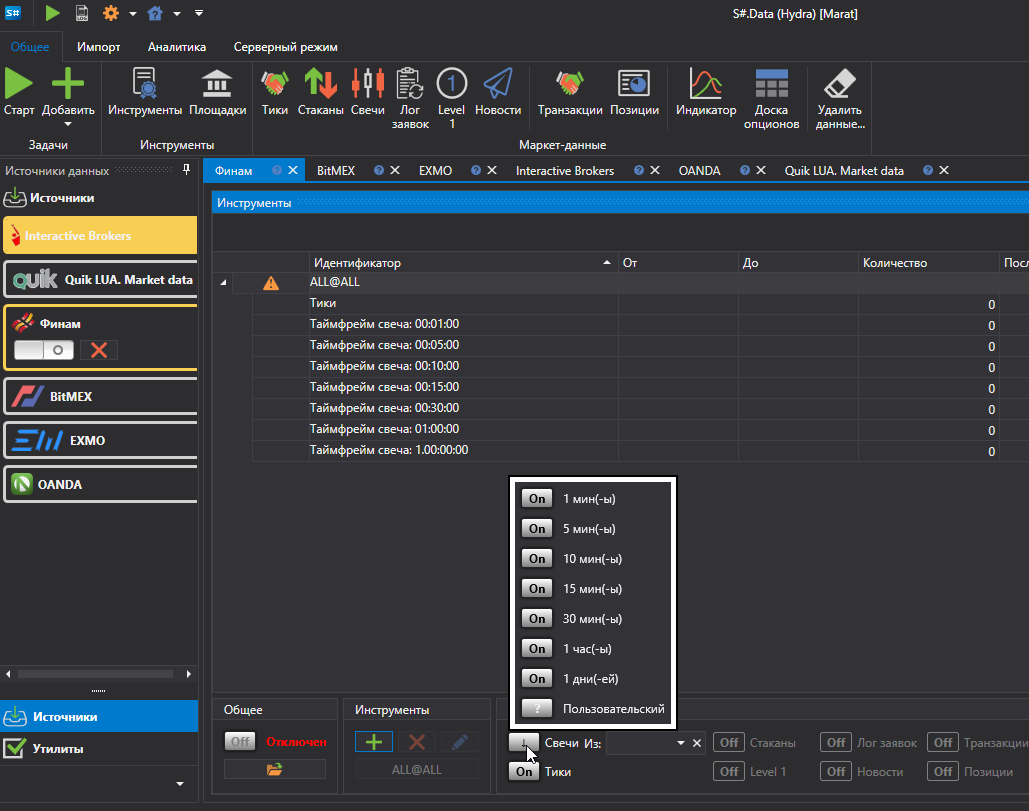
Task: Click quick-access green play button in title bar
Action: (x=52, y=13)
